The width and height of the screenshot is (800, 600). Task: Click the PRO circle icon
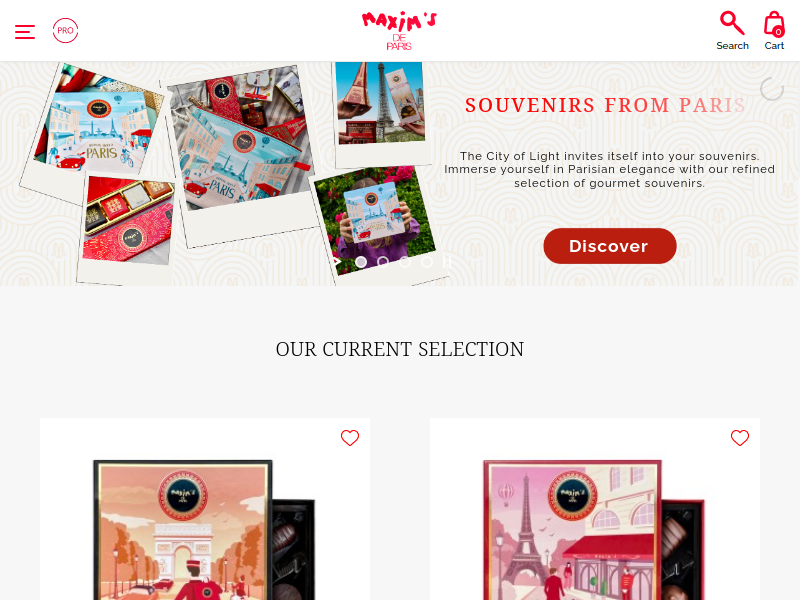[65, 31]
